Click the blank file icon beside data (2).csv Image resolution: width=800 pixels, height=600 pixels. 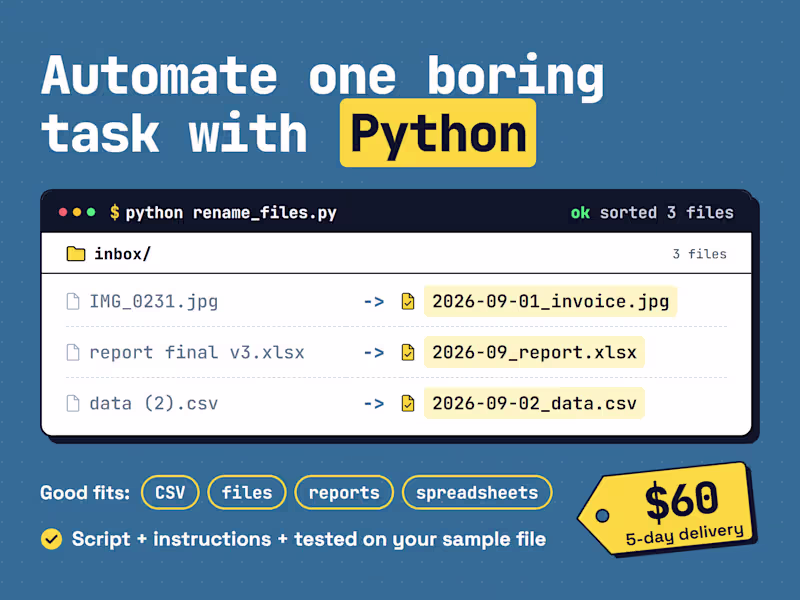click(x=73, y=404)
